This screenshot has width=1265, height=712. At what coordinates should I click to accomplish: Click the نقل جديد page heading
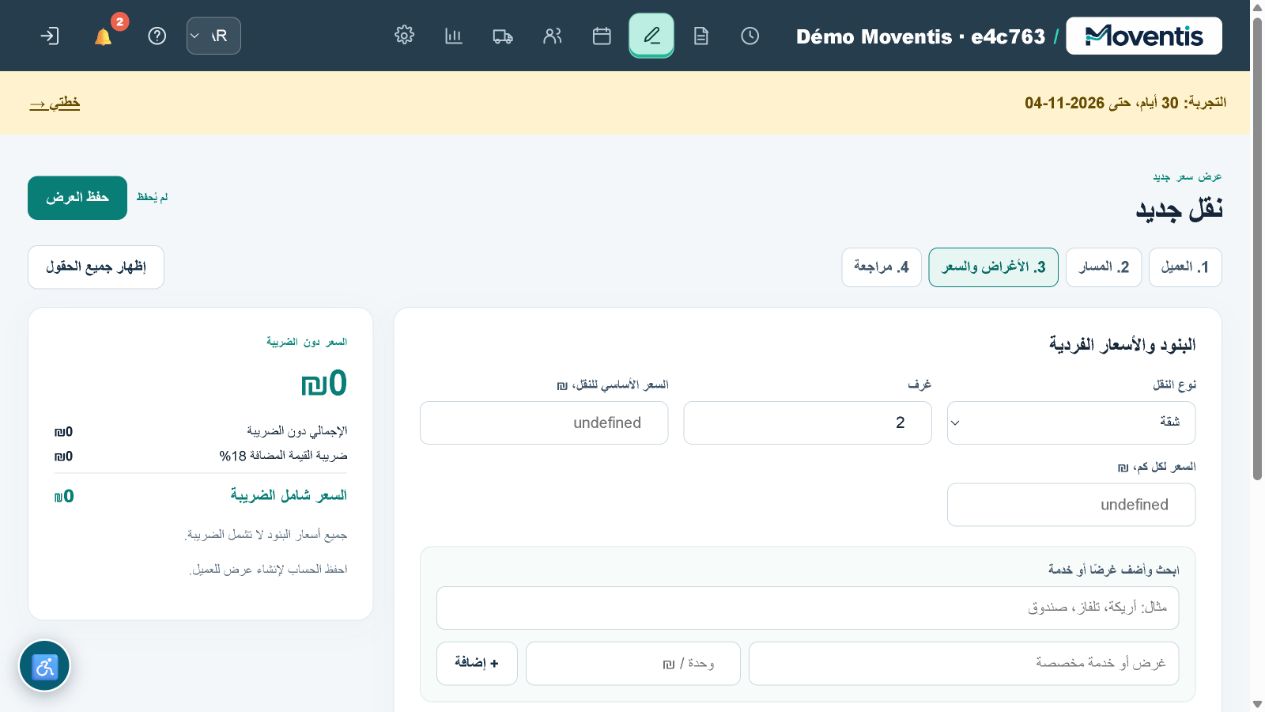pos(1179,210)
